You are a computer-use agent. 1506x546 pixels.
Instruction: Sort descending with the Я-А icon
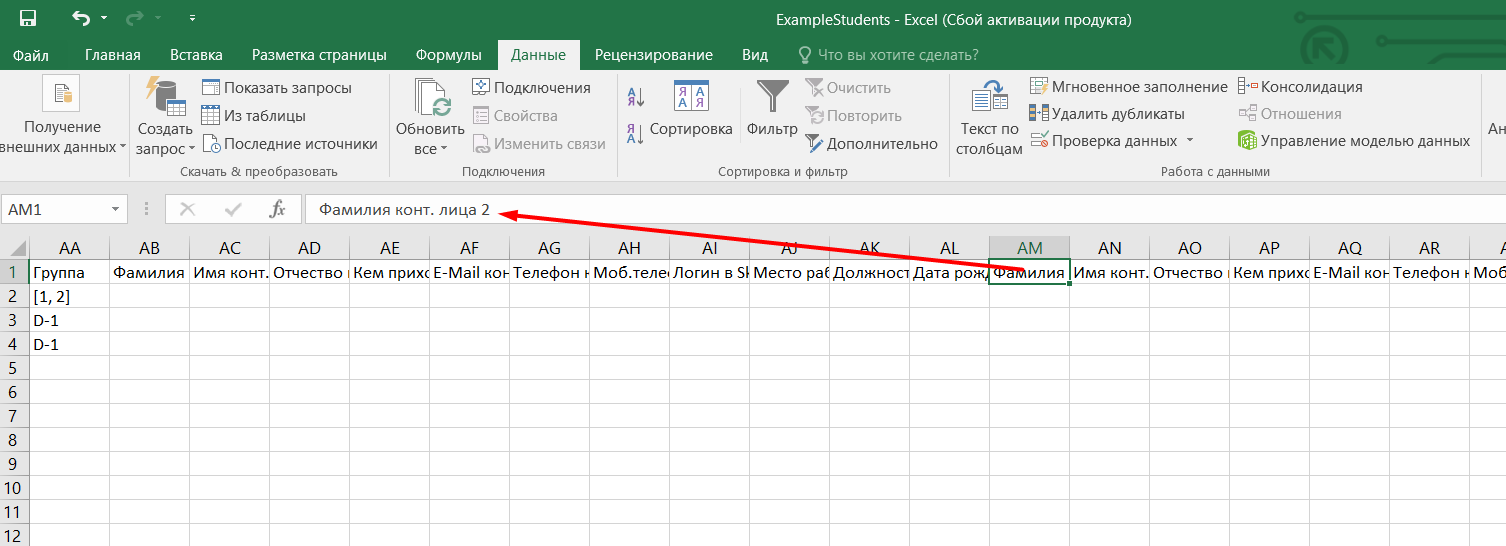coord(636,134)
